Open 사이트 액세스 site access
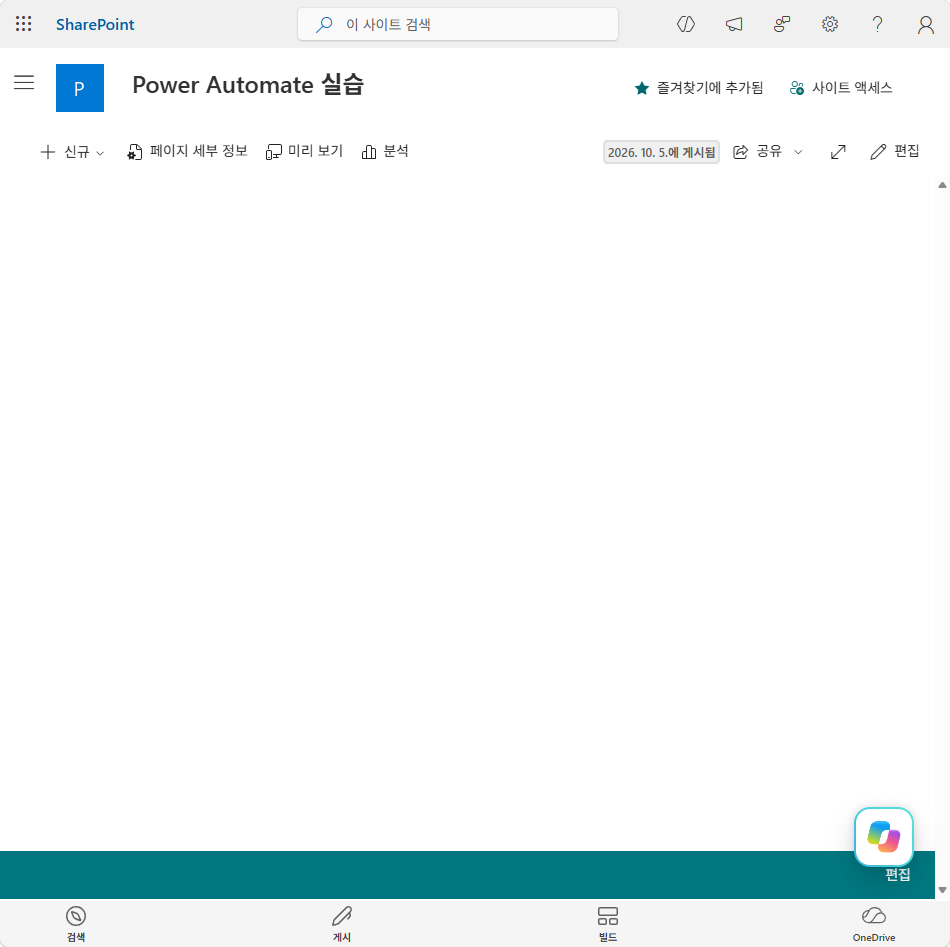This screenshot has width=950, height=947. [841, 88]
